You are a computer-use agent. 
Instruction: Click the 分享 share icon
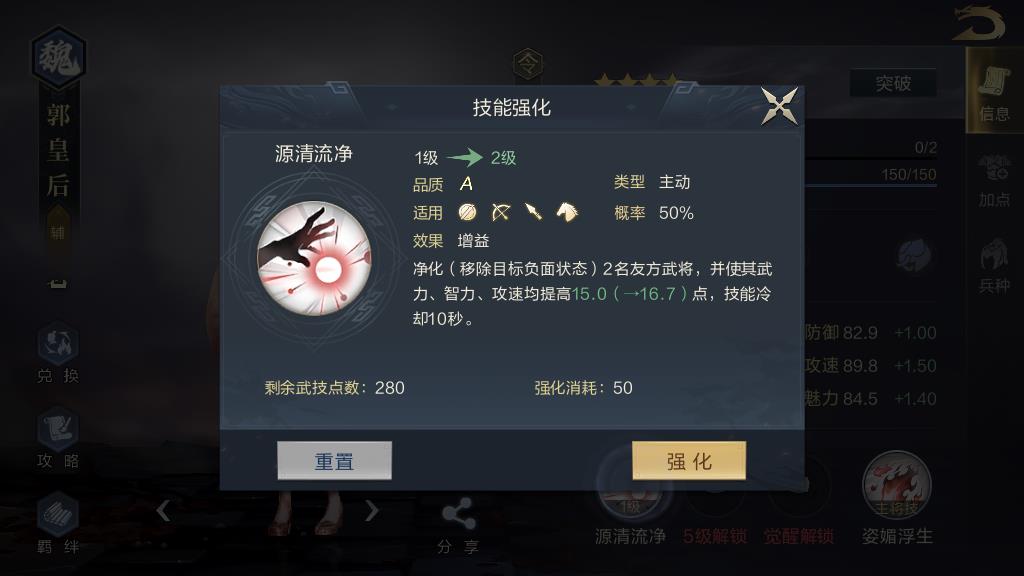[458, 526]
